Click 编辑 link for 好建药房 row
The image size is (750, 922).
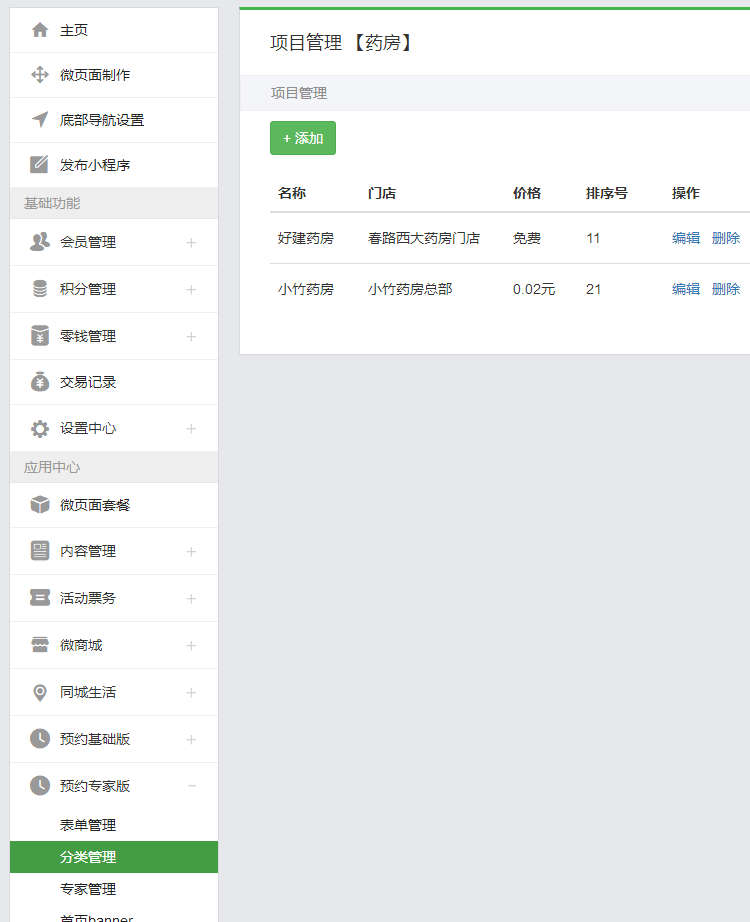[686, 238]
